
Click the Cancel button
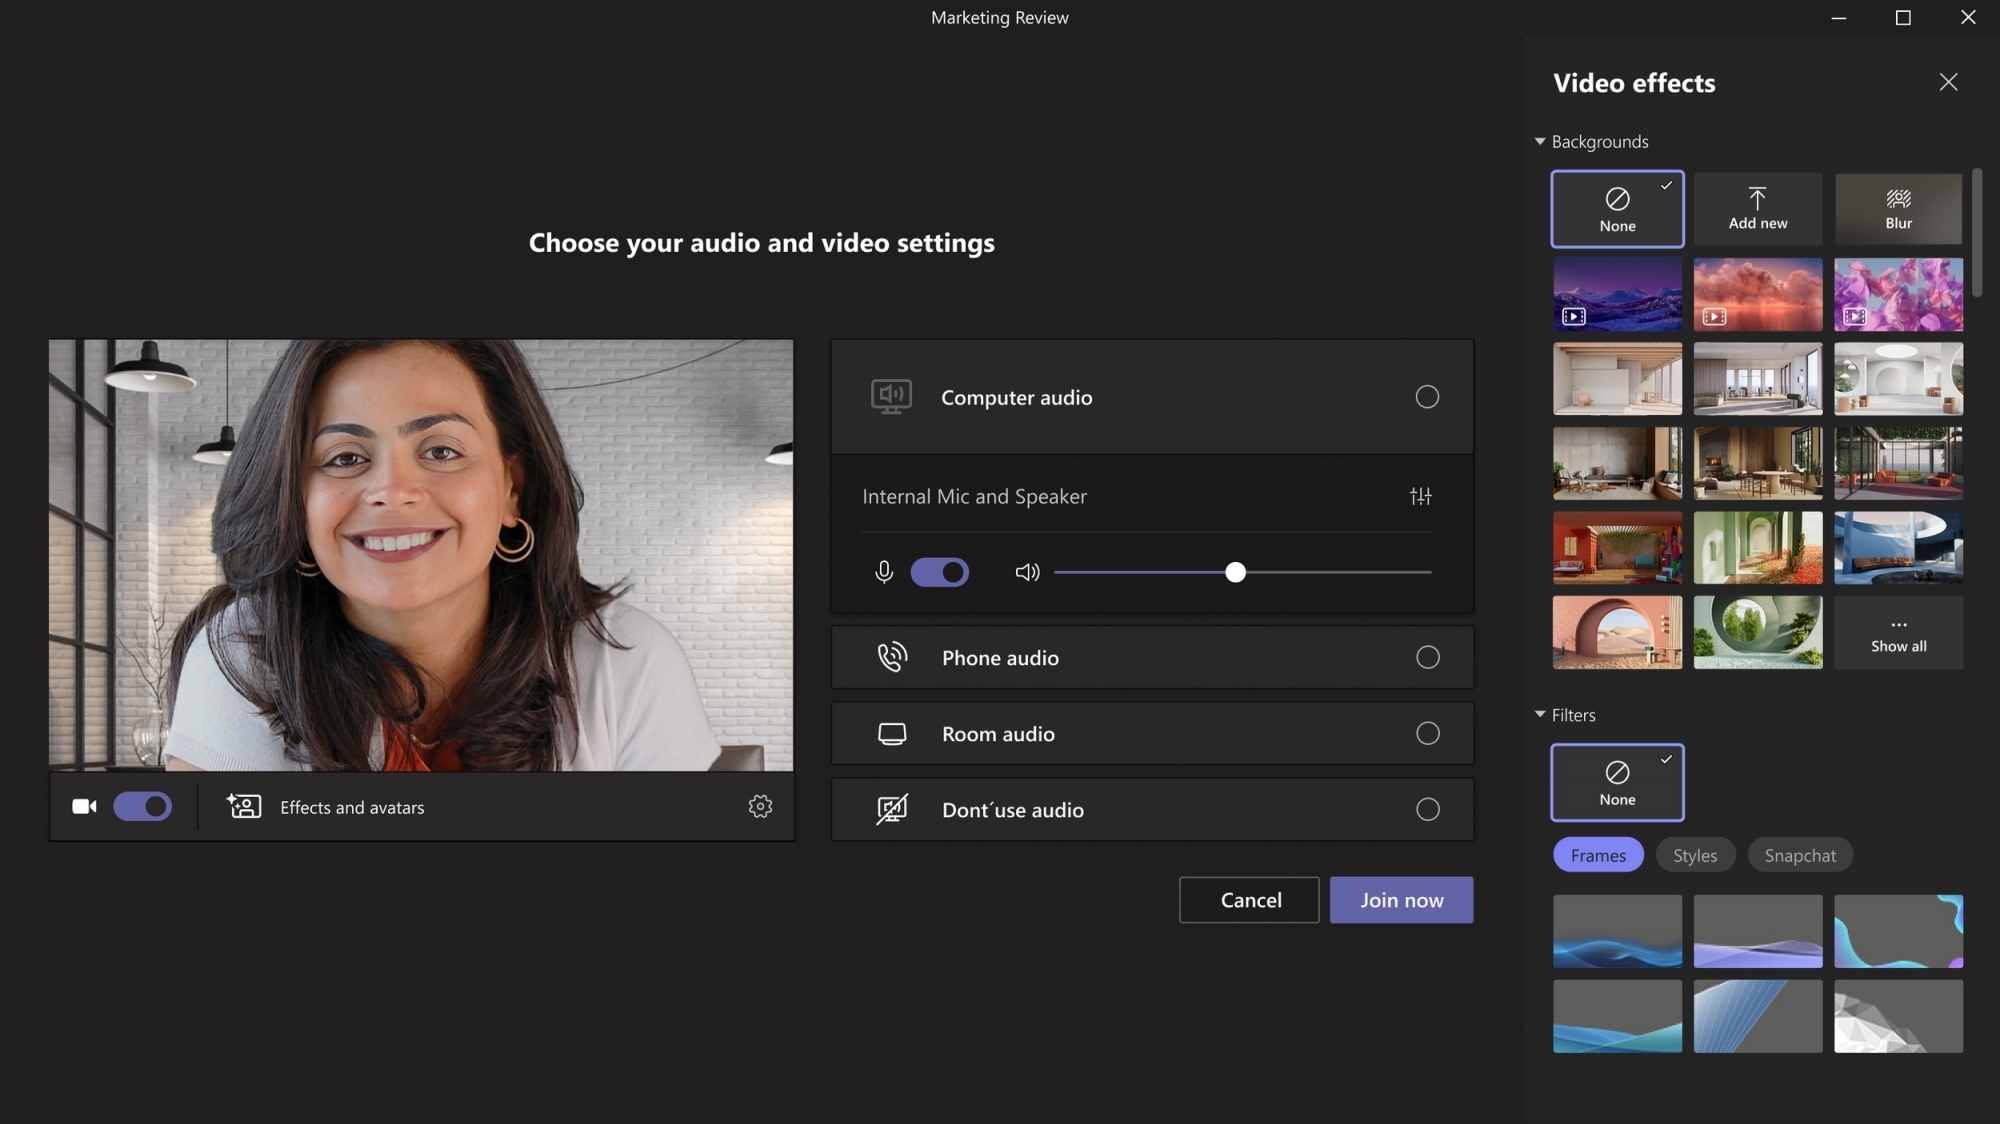[1251, 900]
